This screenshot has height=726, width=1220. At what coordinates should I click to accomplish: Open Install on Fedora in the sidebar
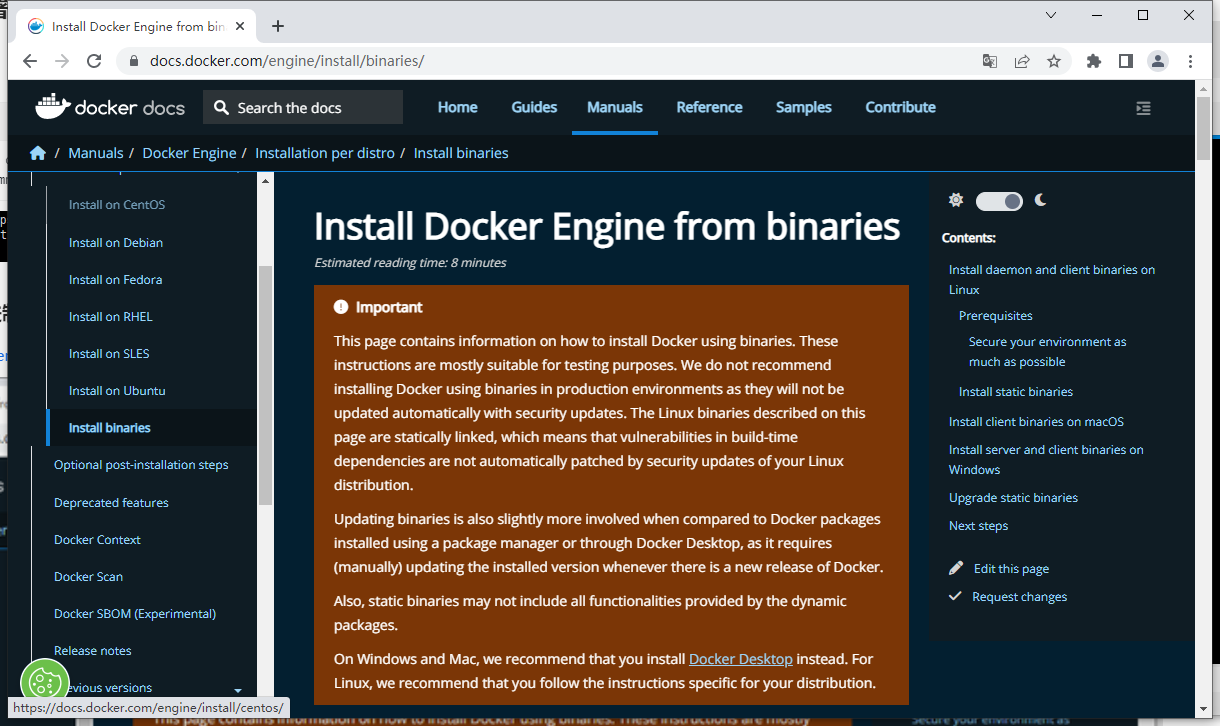click(x=115, y=279)
